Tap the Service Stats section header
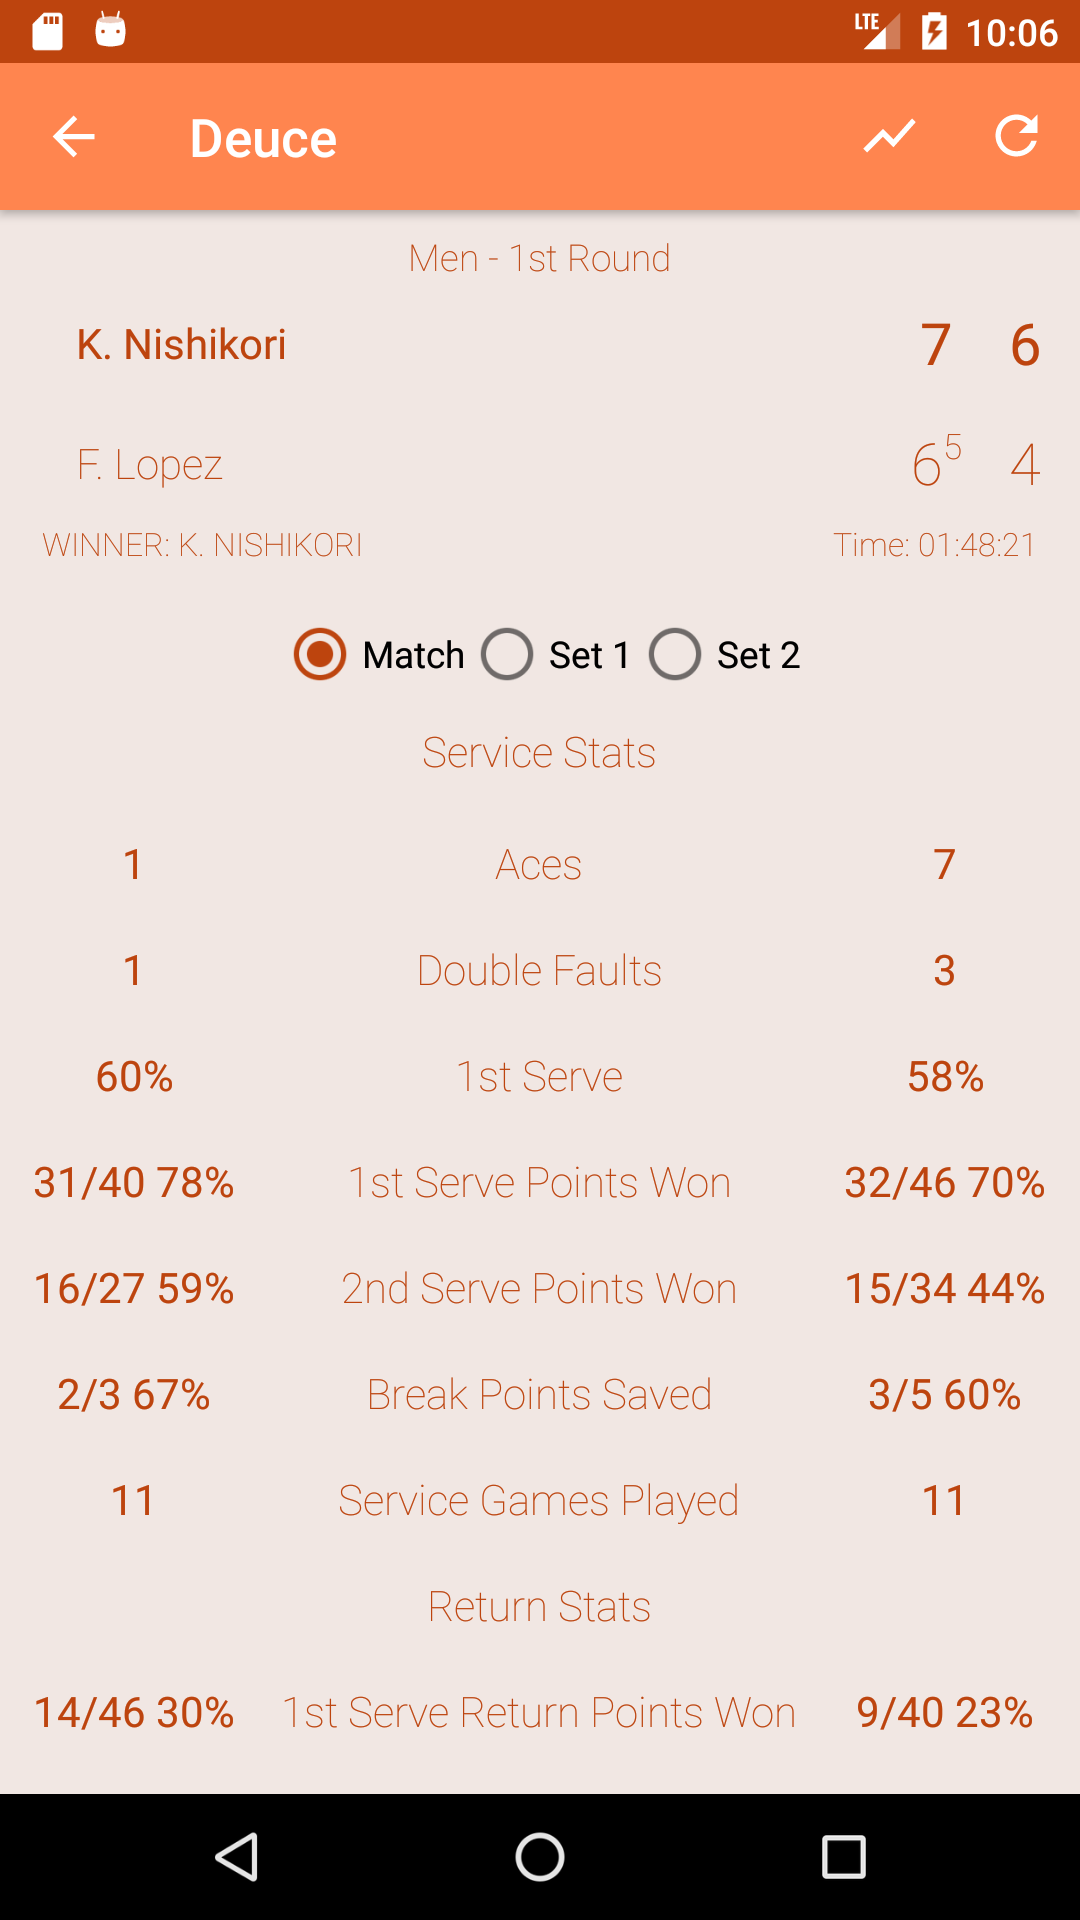 pos(539,753)
